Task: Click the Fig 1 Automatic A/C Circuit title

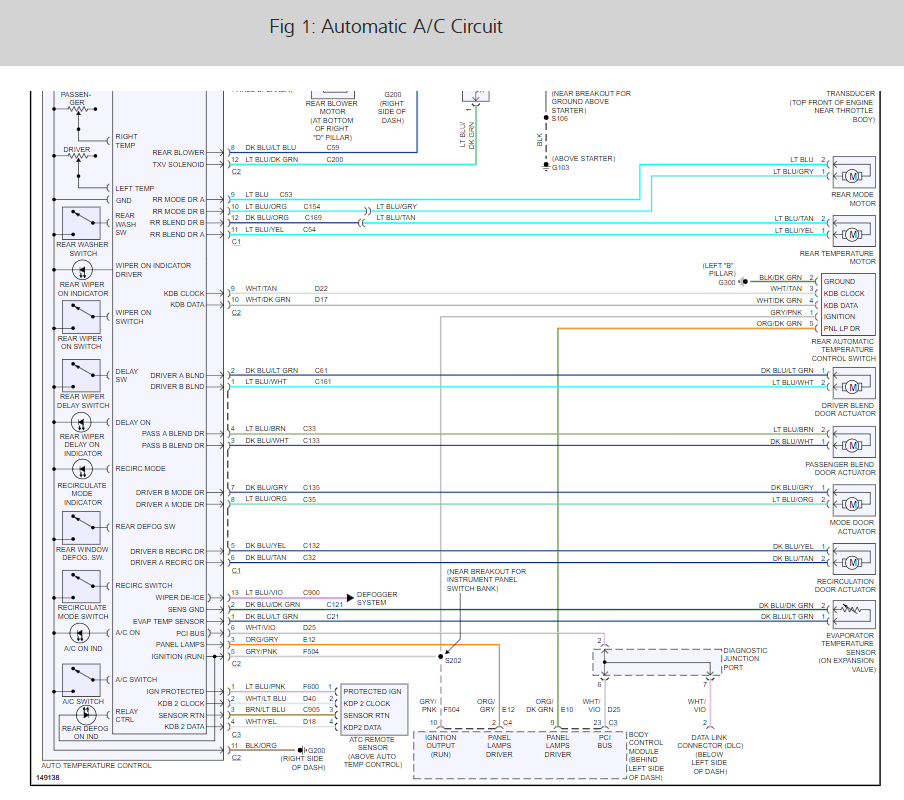Action: tap(386, 26)
